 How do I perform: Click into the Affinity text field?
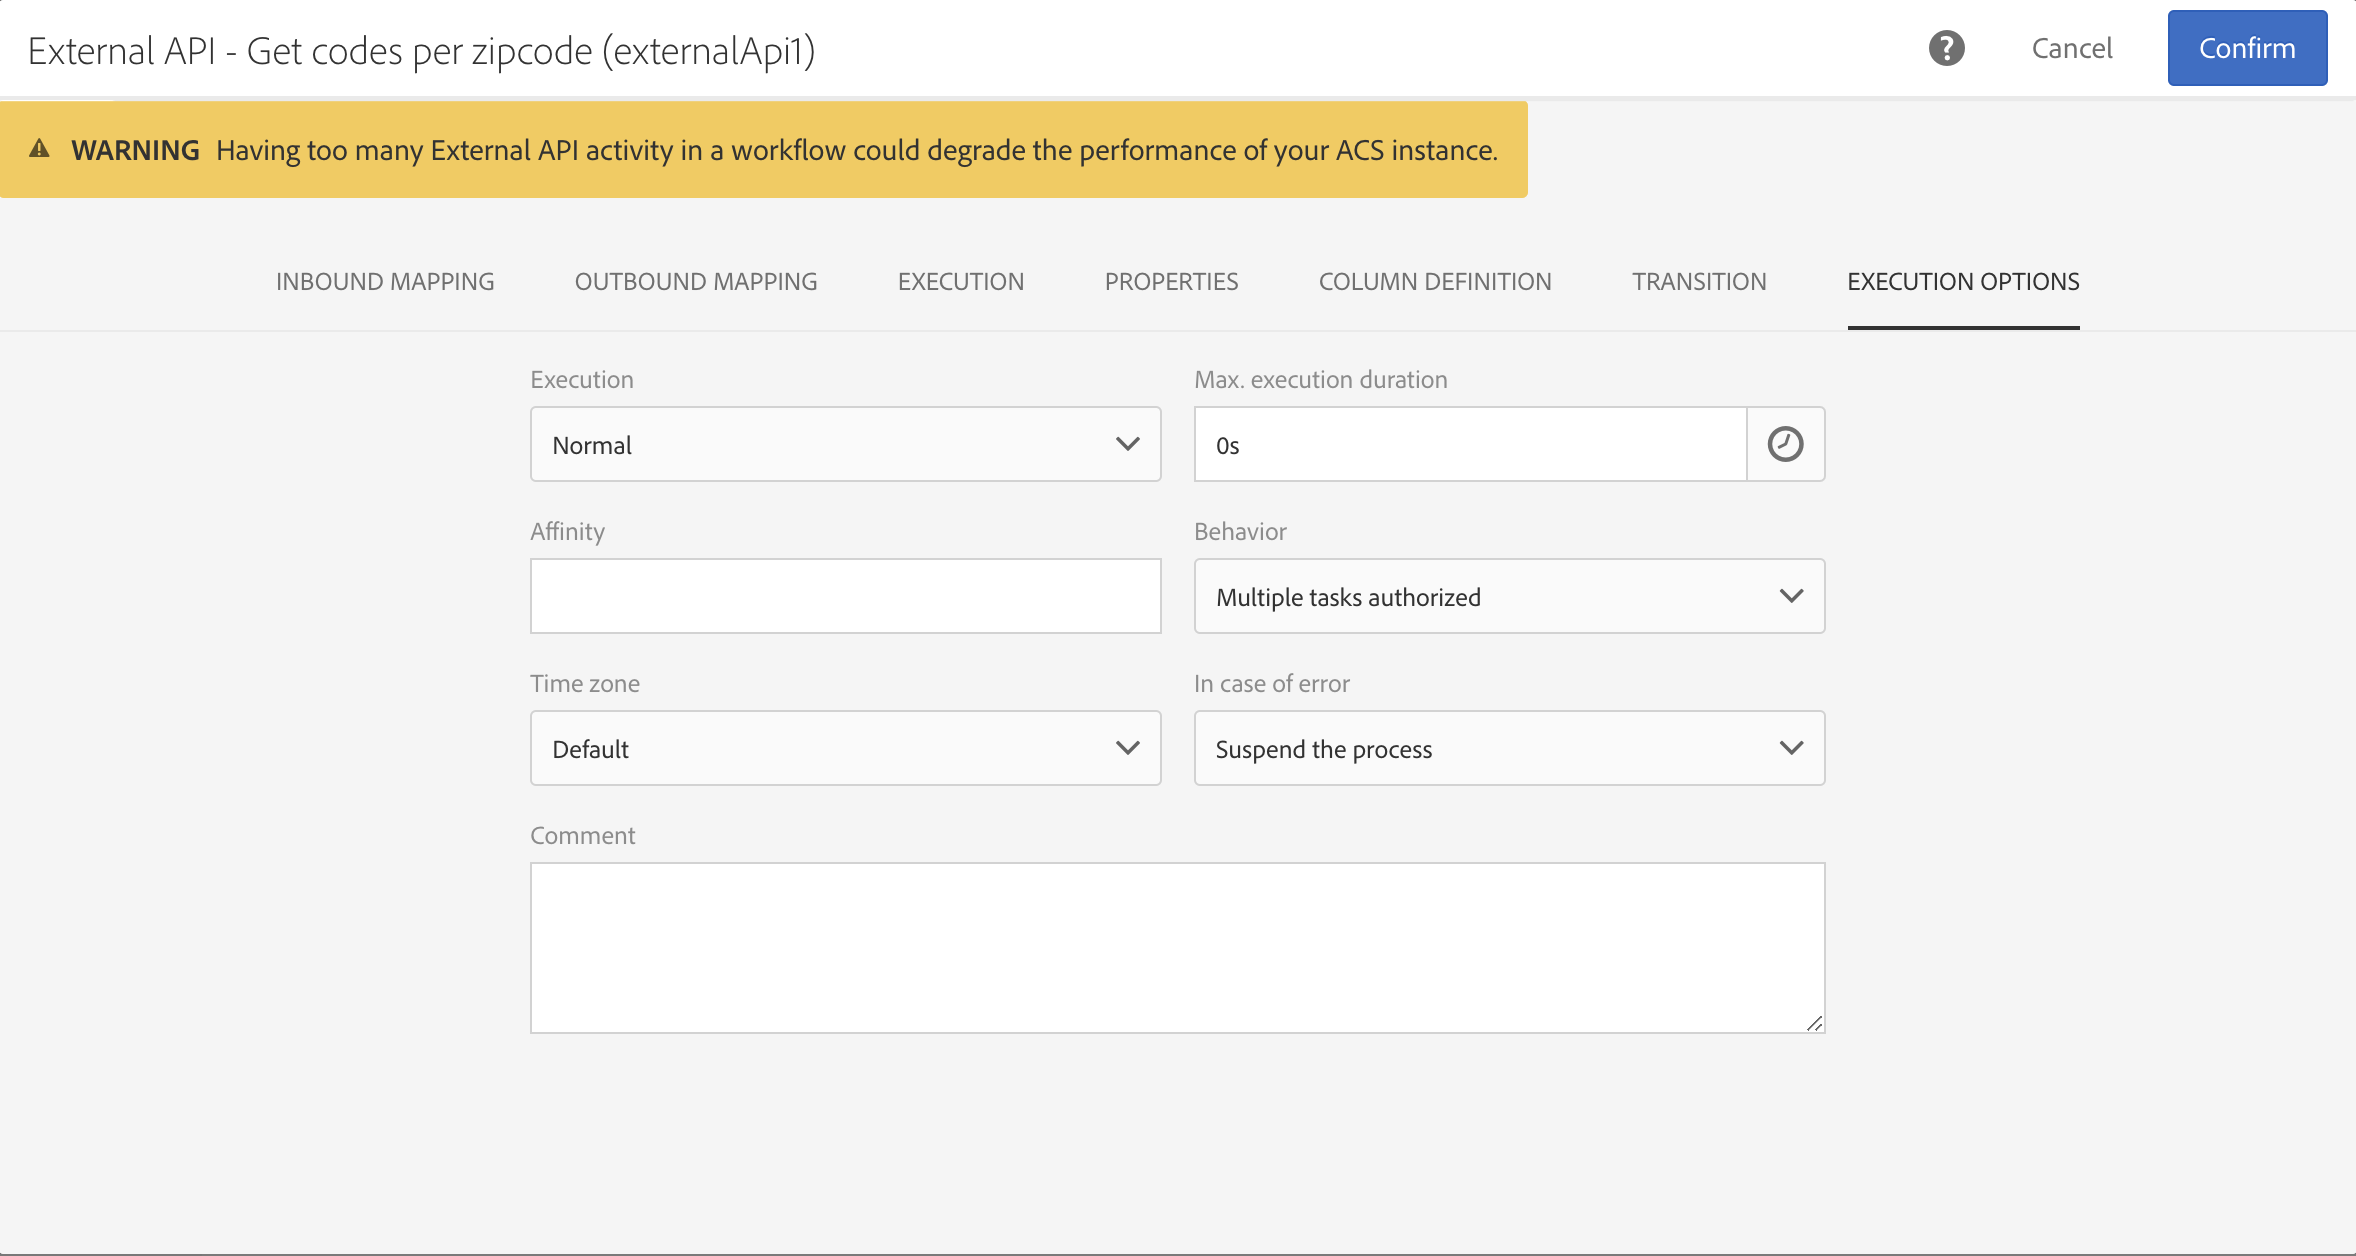845,596
